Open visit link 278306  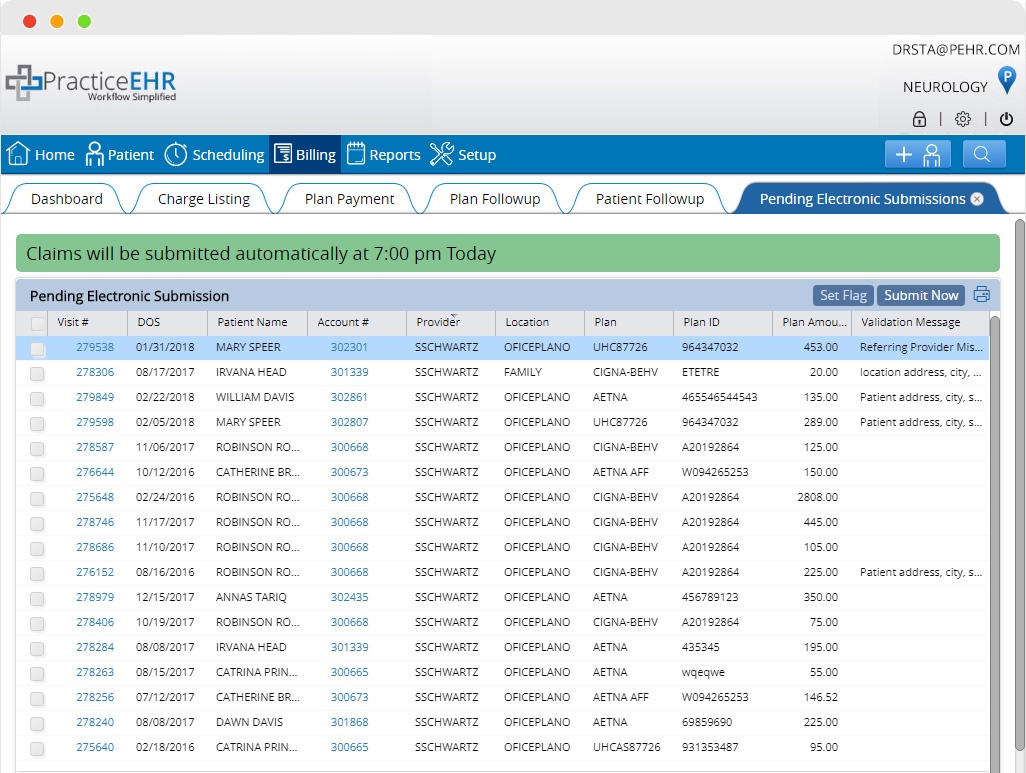tap(95, 372)
